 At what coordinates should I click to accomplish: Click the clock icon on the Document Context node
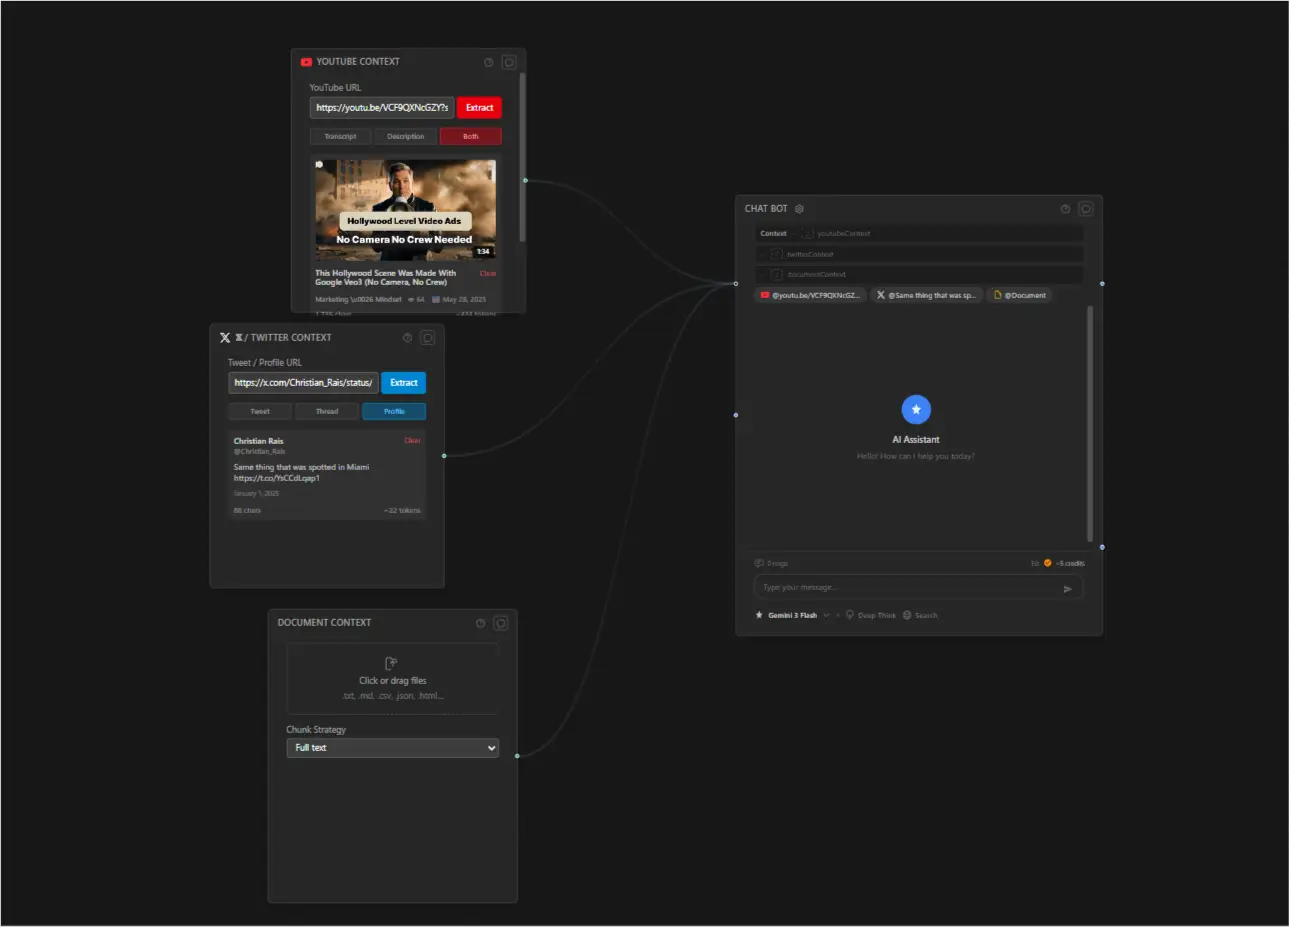(x=480, y=623)
